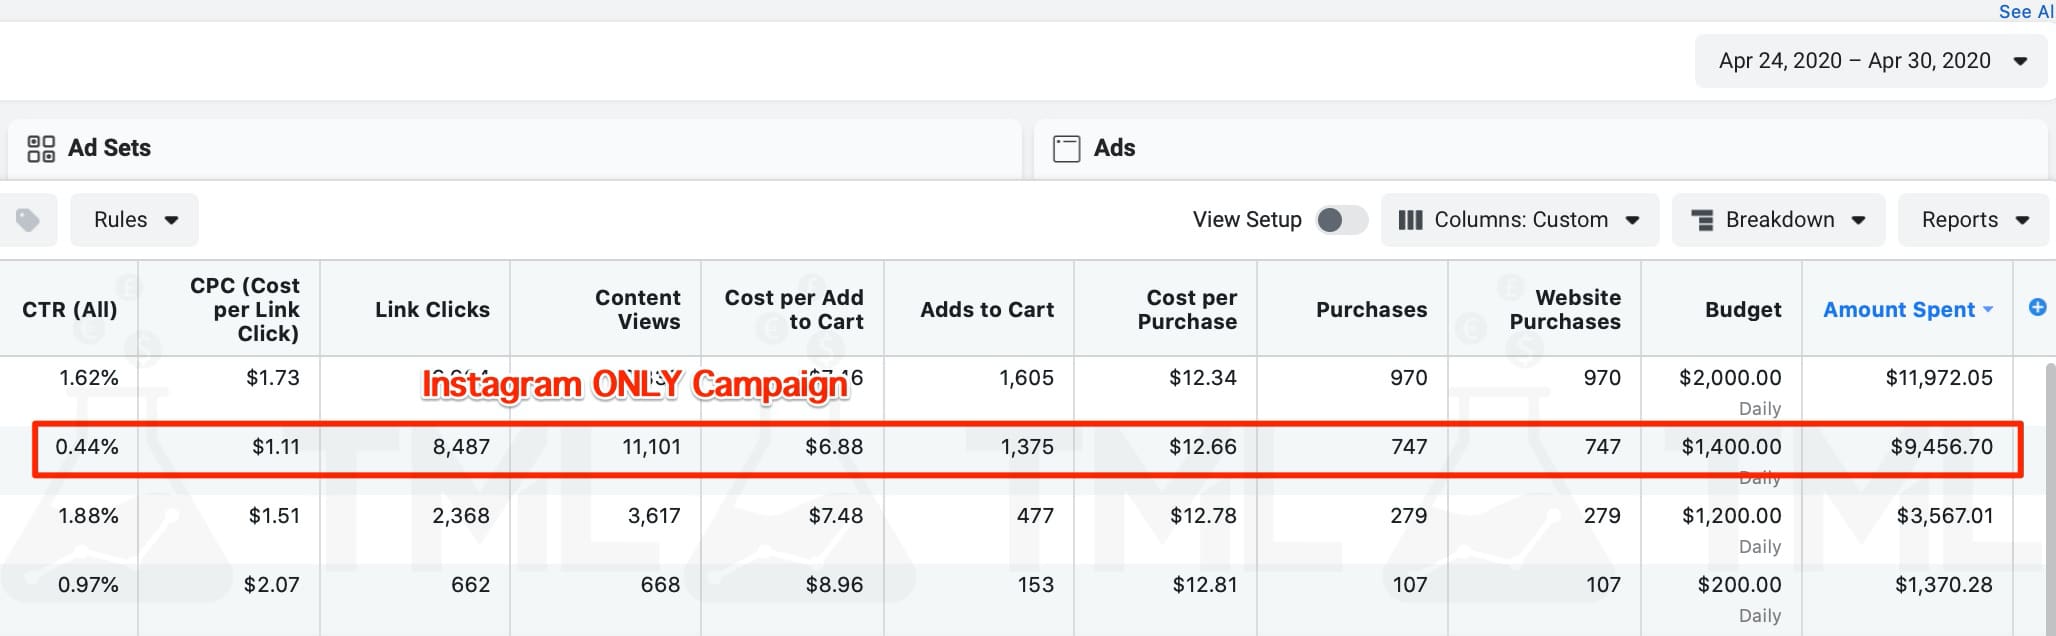Click the Website Purchases column header
The height and width of the screenshot is (636, 2056).
1564,310
